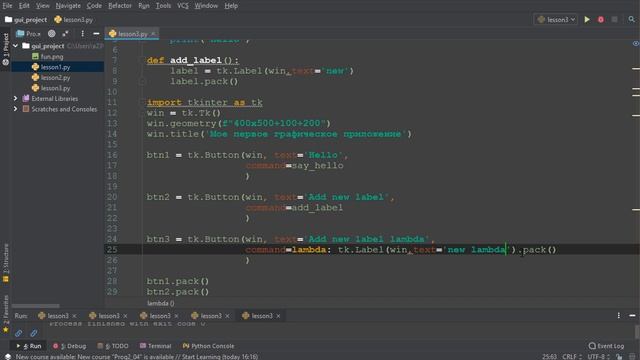The height and width of the screenshot is (360, 640).
Task: Hide the Project panel with minus icon
Action: 96,34
